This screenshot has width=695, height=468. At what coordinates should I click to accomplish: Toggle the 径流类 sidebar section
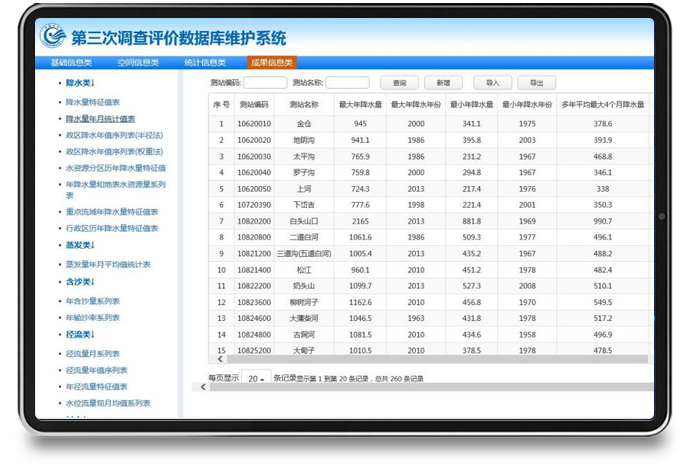(80, 335)
